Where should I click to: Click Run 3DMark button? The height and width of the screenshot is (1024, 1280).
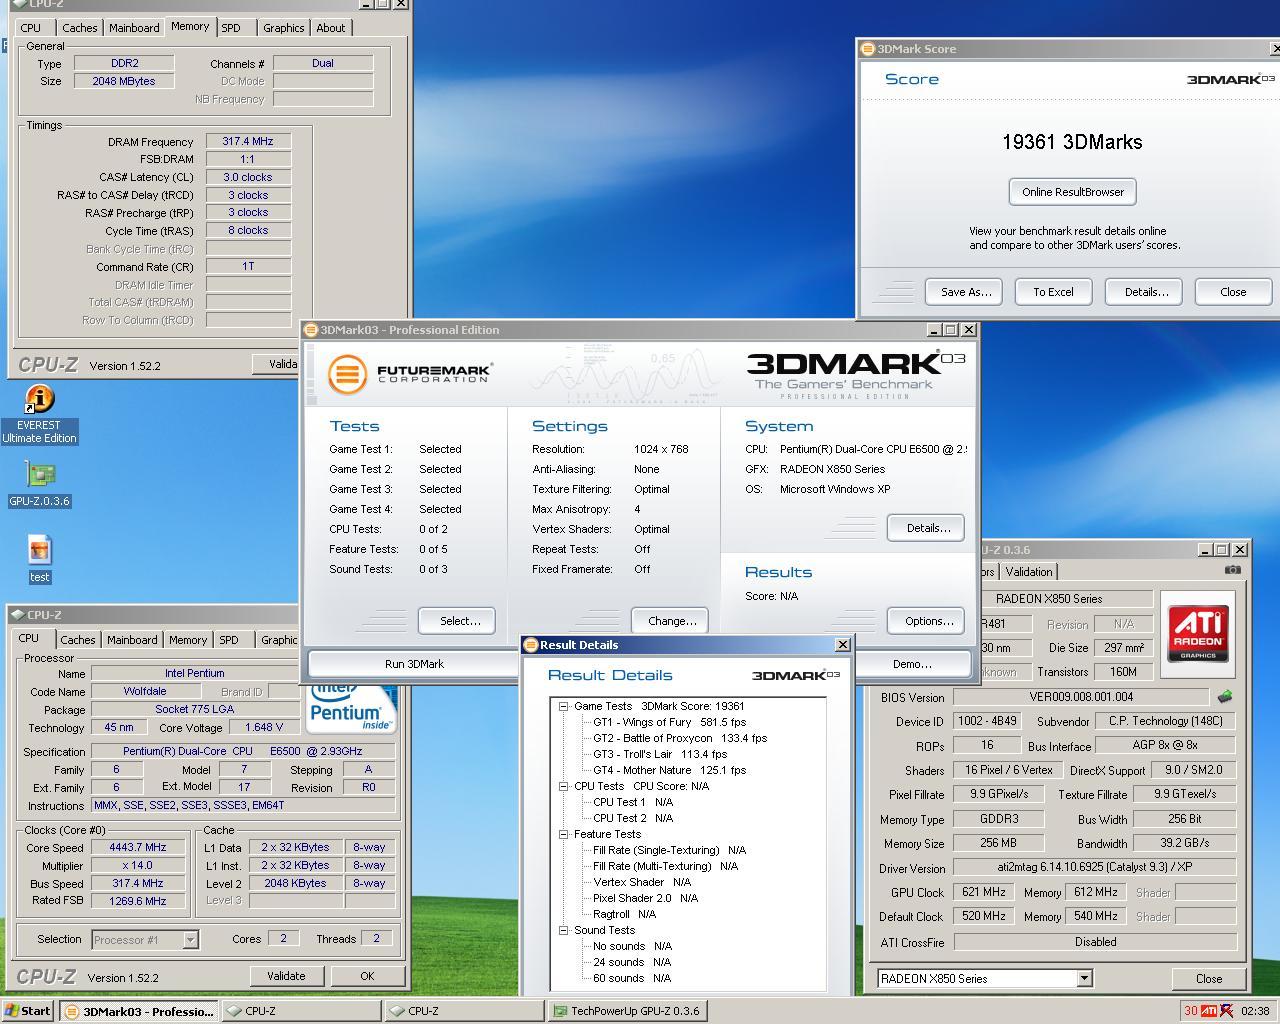(414, 664)
